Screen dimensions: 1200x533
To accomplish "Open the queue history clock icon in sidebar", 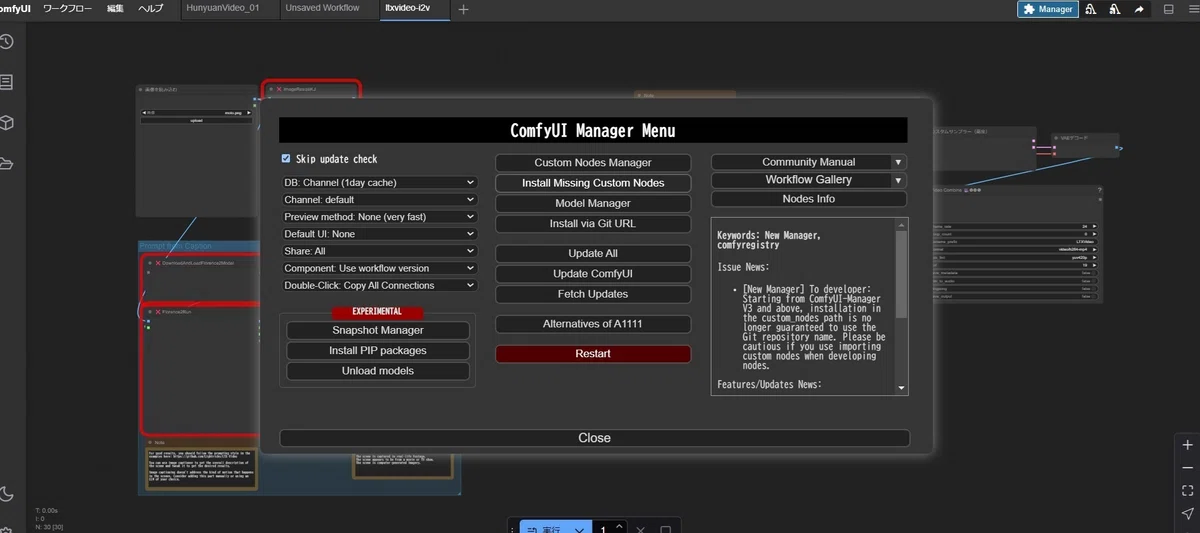I will tap(6, 42).
